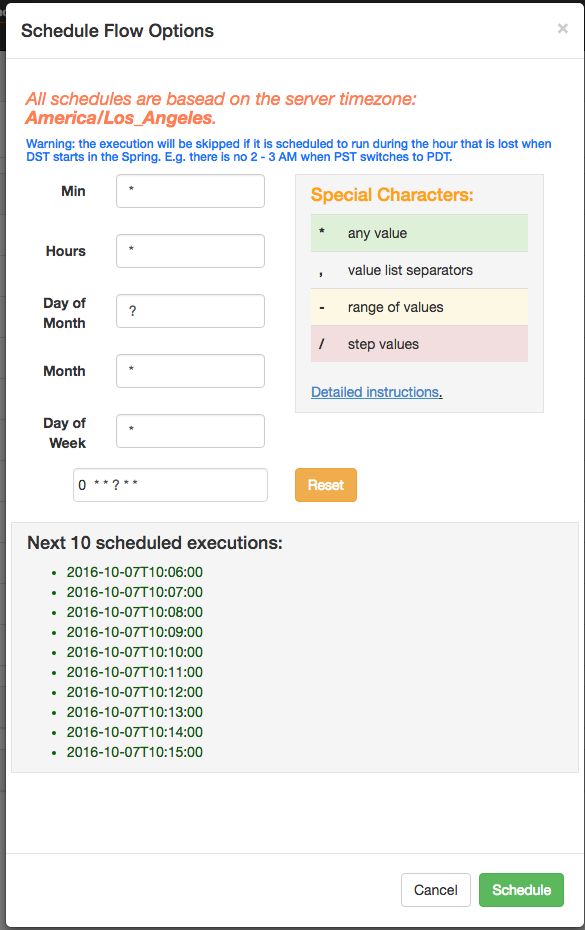Click execution 2016-10-07T10:11:00
Screen dimensions: 585x930
[x=135, y=672]
